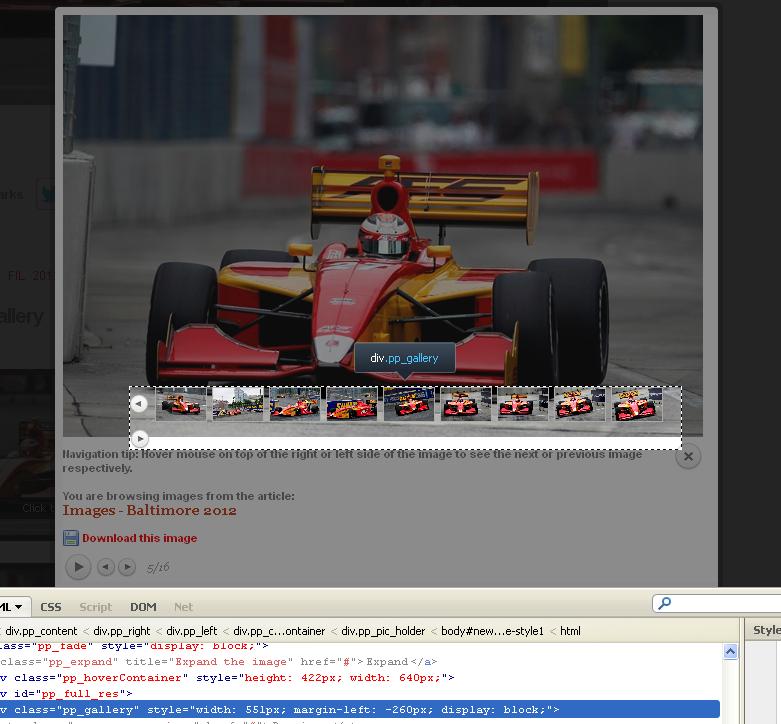Screen dimensions: 781x724
Task: Select div.pp_pic_holder in breadcrumb path
Action: coord(383,631)
